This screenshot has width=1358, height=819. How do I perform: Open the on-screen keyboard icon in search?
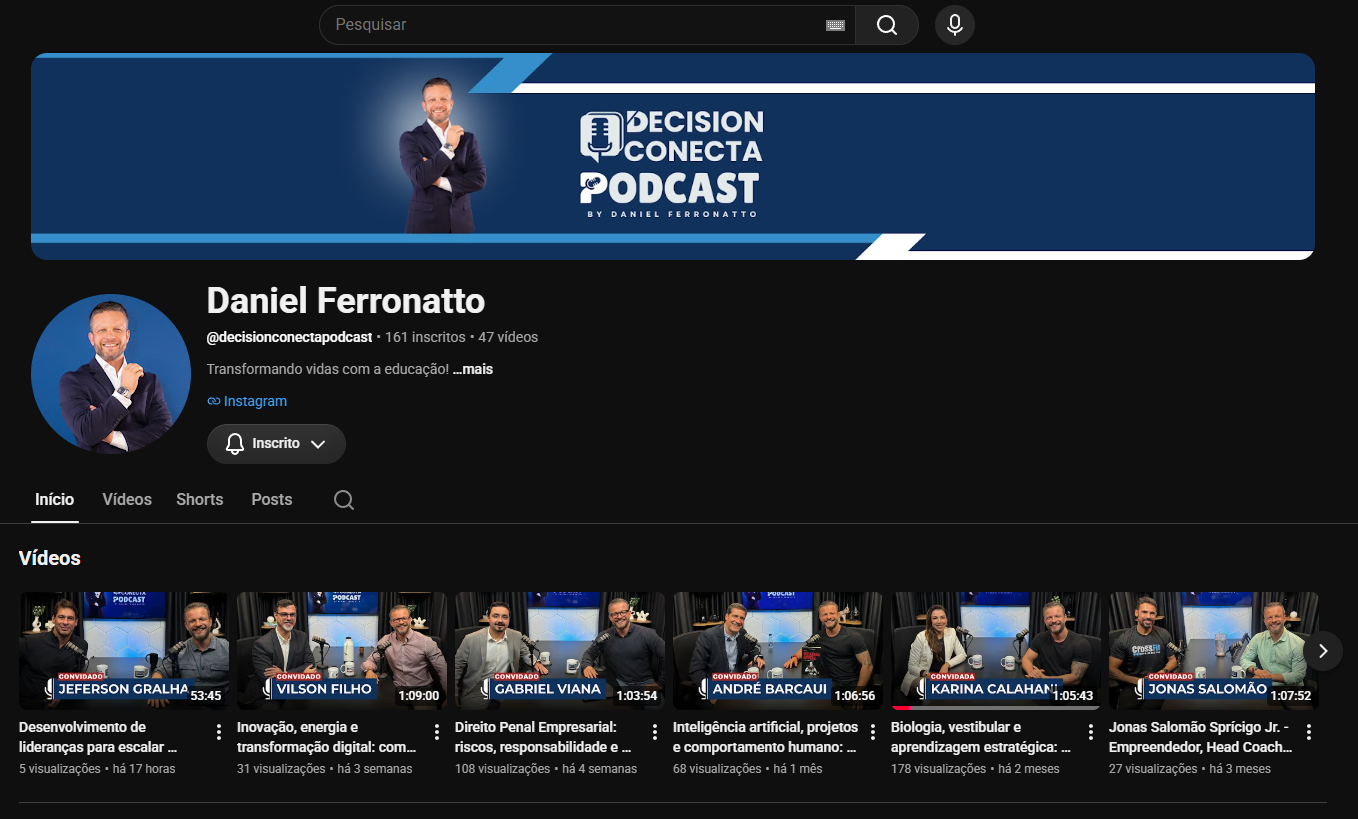[x=836, y=25]
